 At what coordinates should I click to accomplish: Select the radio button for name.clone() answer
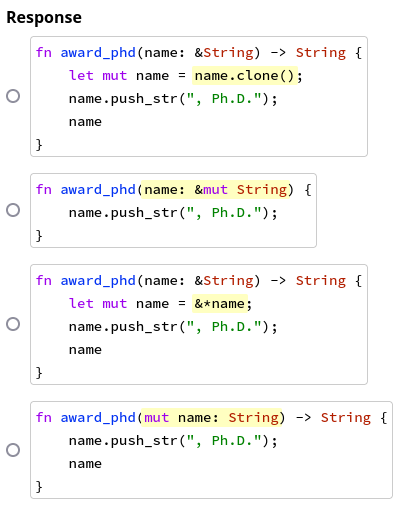coord(13,96)
